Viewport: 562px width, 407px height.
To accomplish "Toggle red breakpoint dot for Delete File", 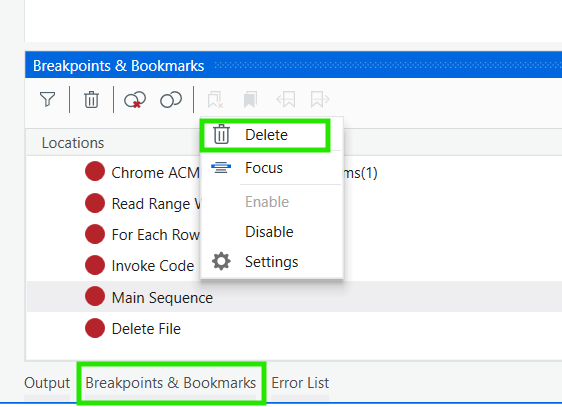I will pyautogui.click(x=95, y=328).
